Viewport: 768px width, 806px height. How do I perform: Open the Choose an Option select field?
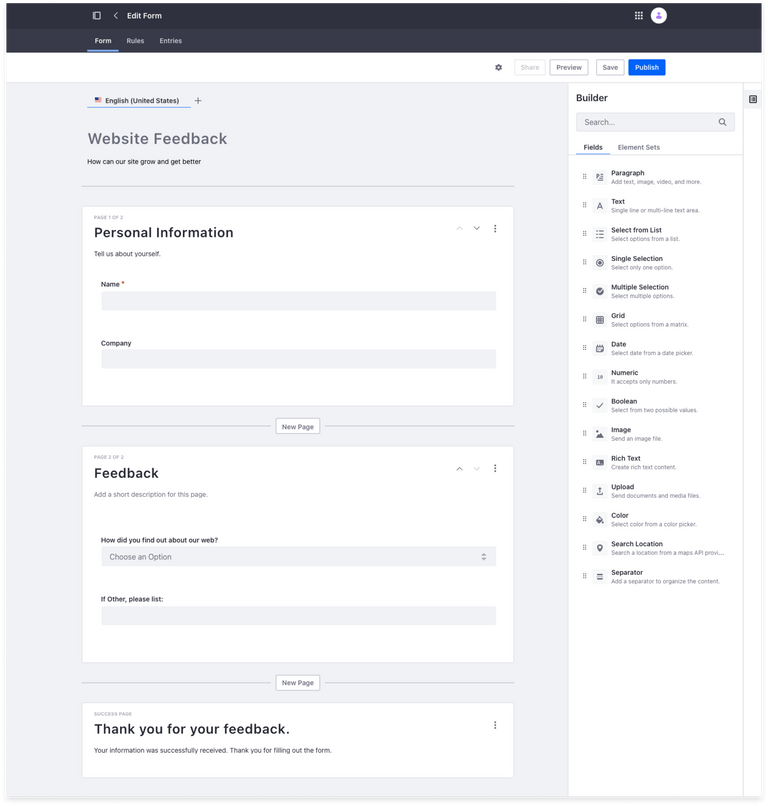coord(298,555)
